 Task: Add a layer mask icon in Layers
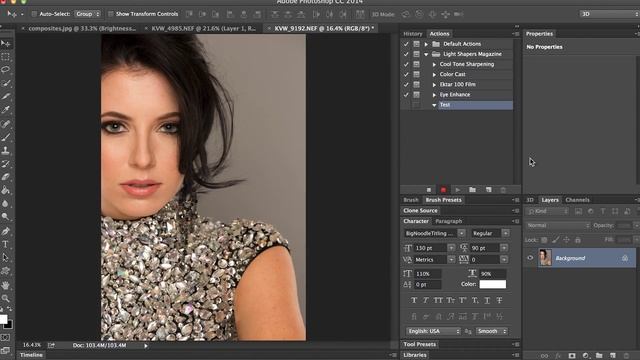[x=572, y=356]
